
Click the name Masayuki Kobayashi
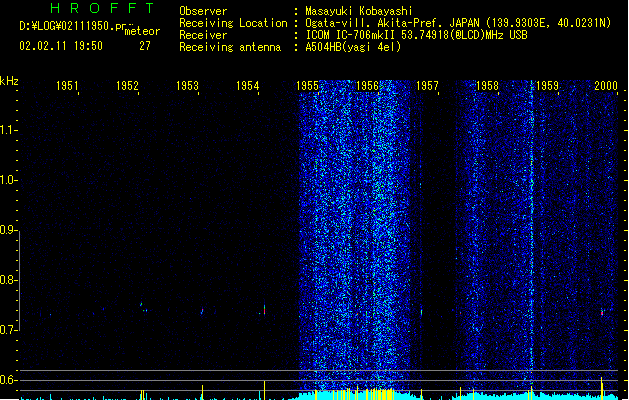(x=359, y=11)
